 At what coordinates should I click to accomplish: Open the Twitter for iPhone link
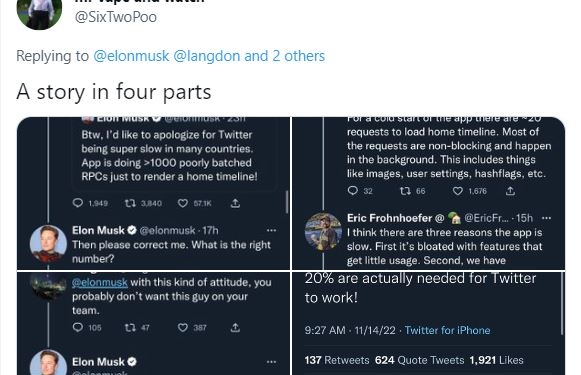[x=447, y=330]
